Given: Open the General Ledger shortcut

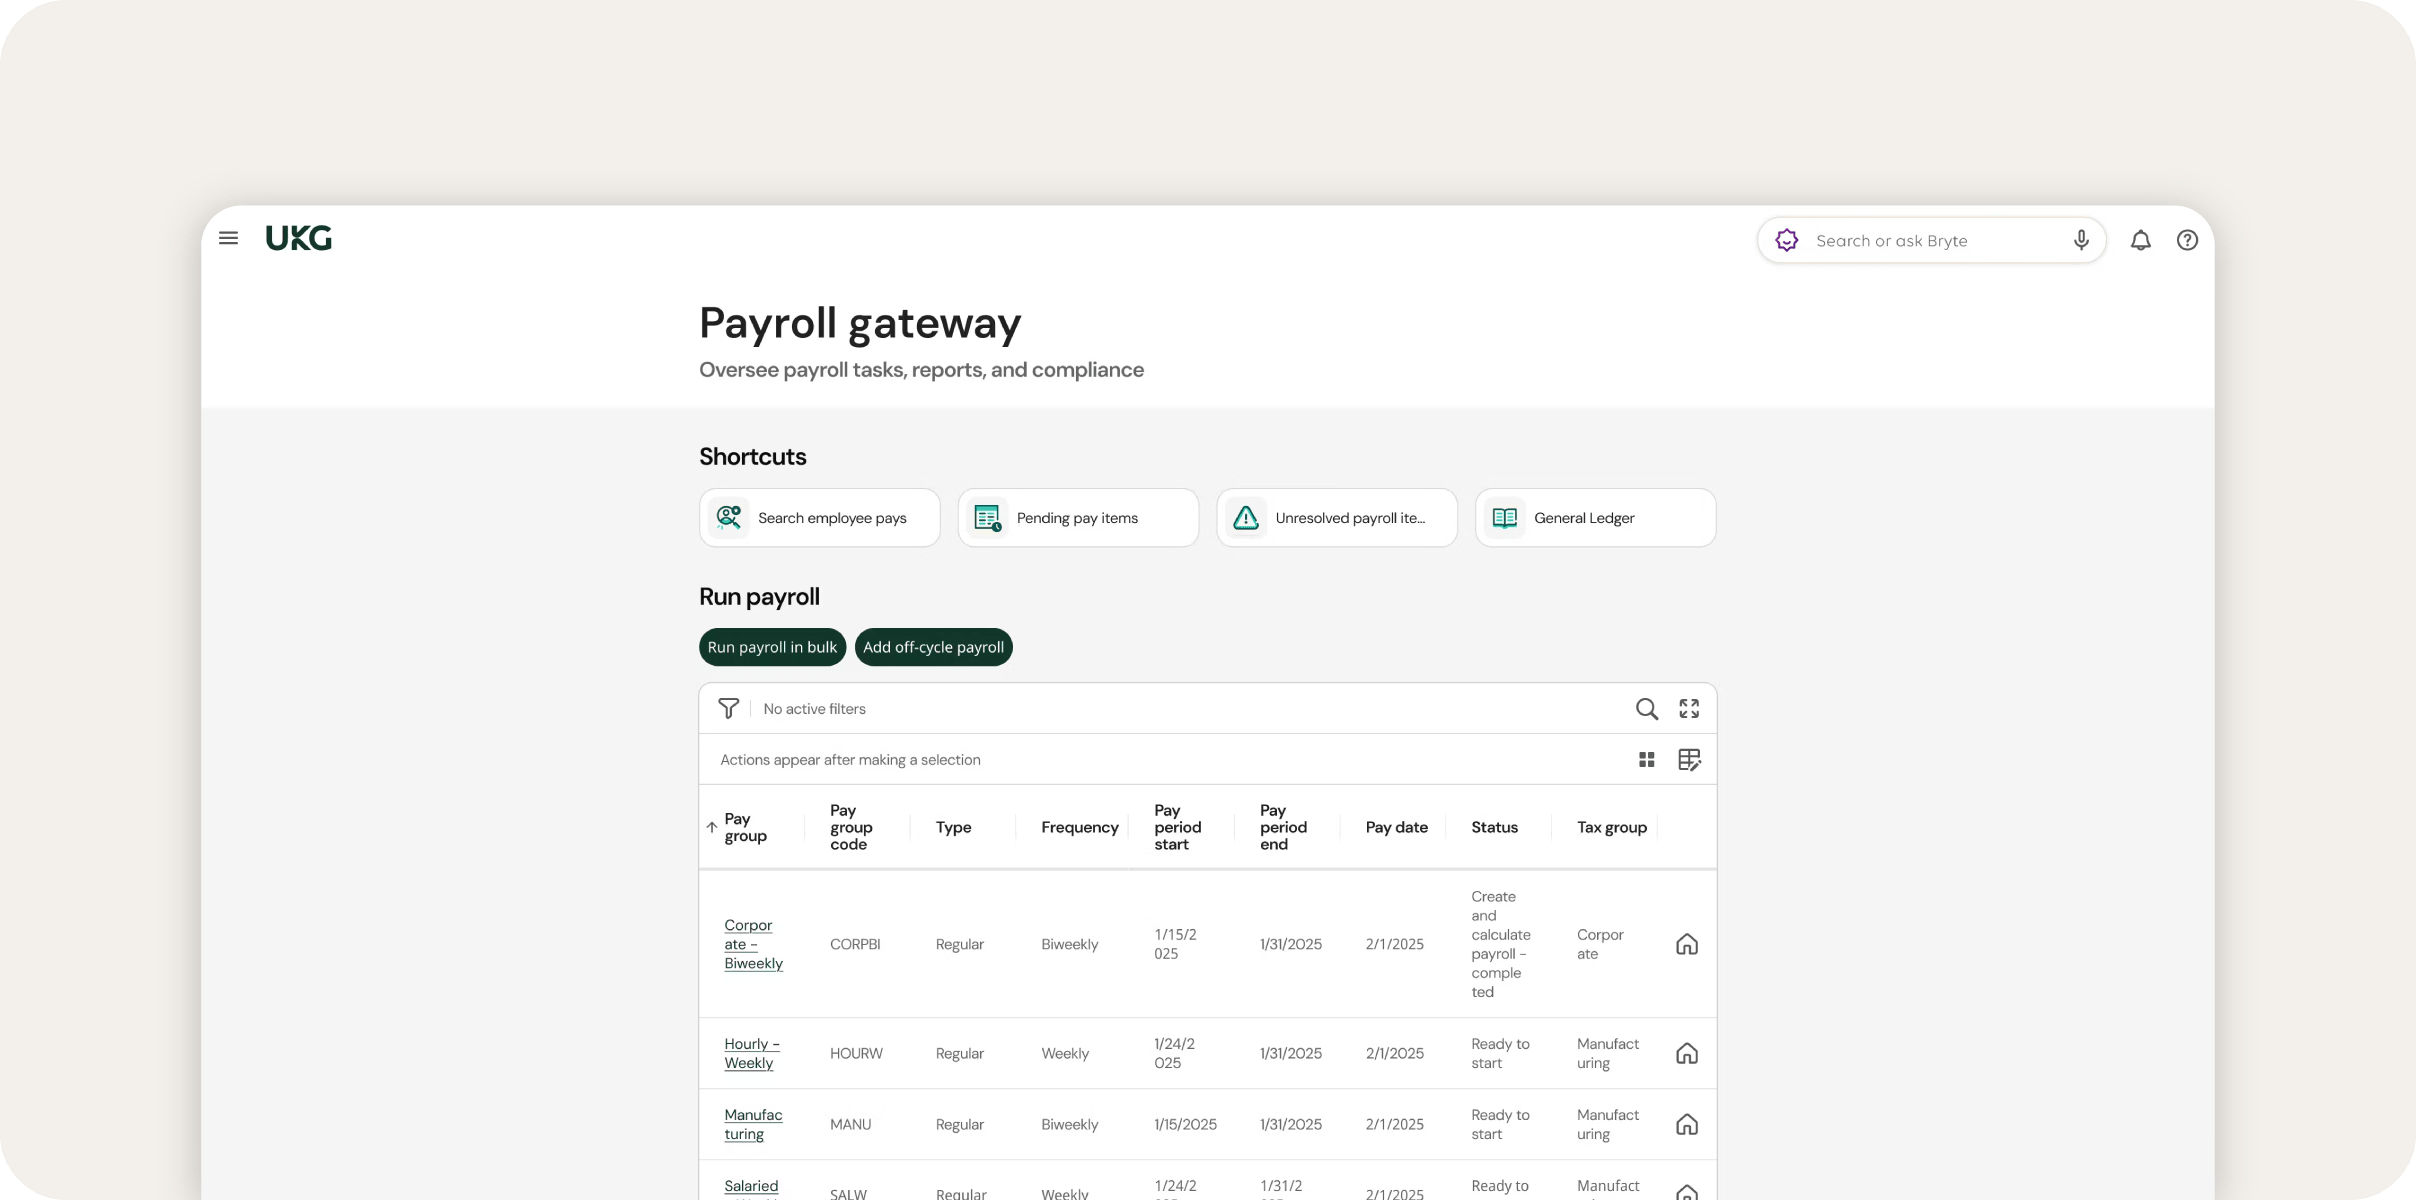Looking at the screenshot, I should [1595, 518].
